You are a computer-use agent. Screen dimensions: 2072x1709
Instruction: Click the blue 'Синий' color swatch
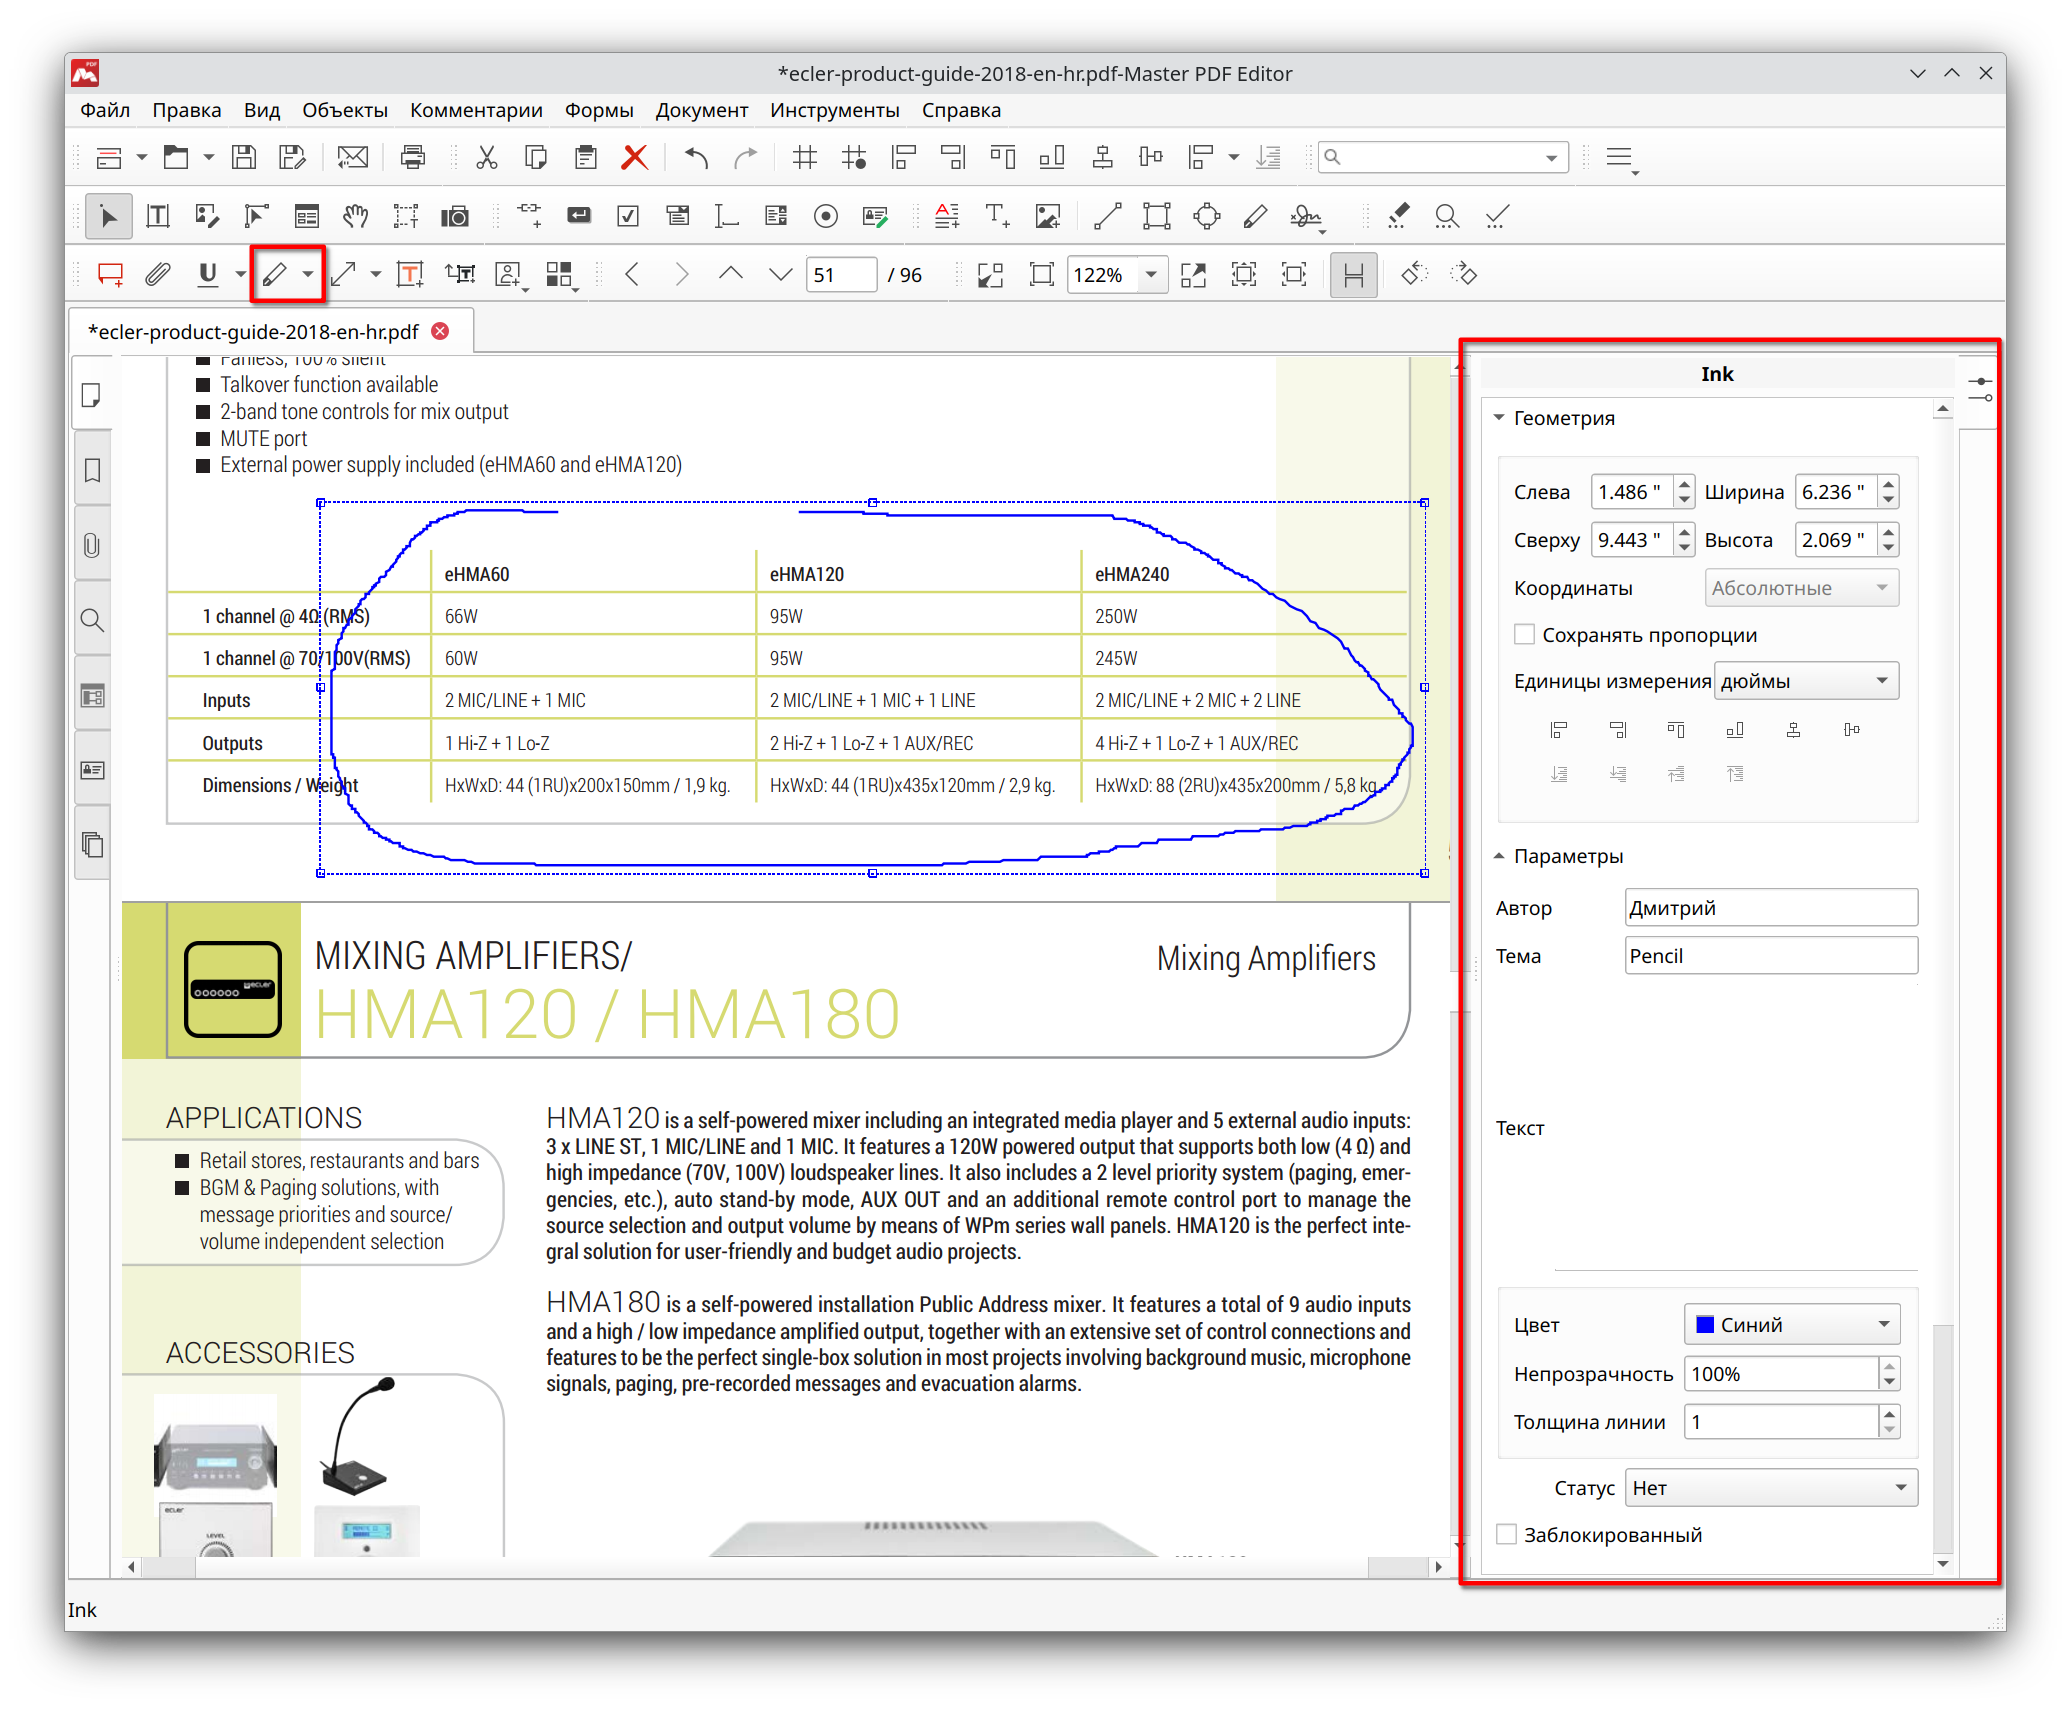(1704, 1324)
